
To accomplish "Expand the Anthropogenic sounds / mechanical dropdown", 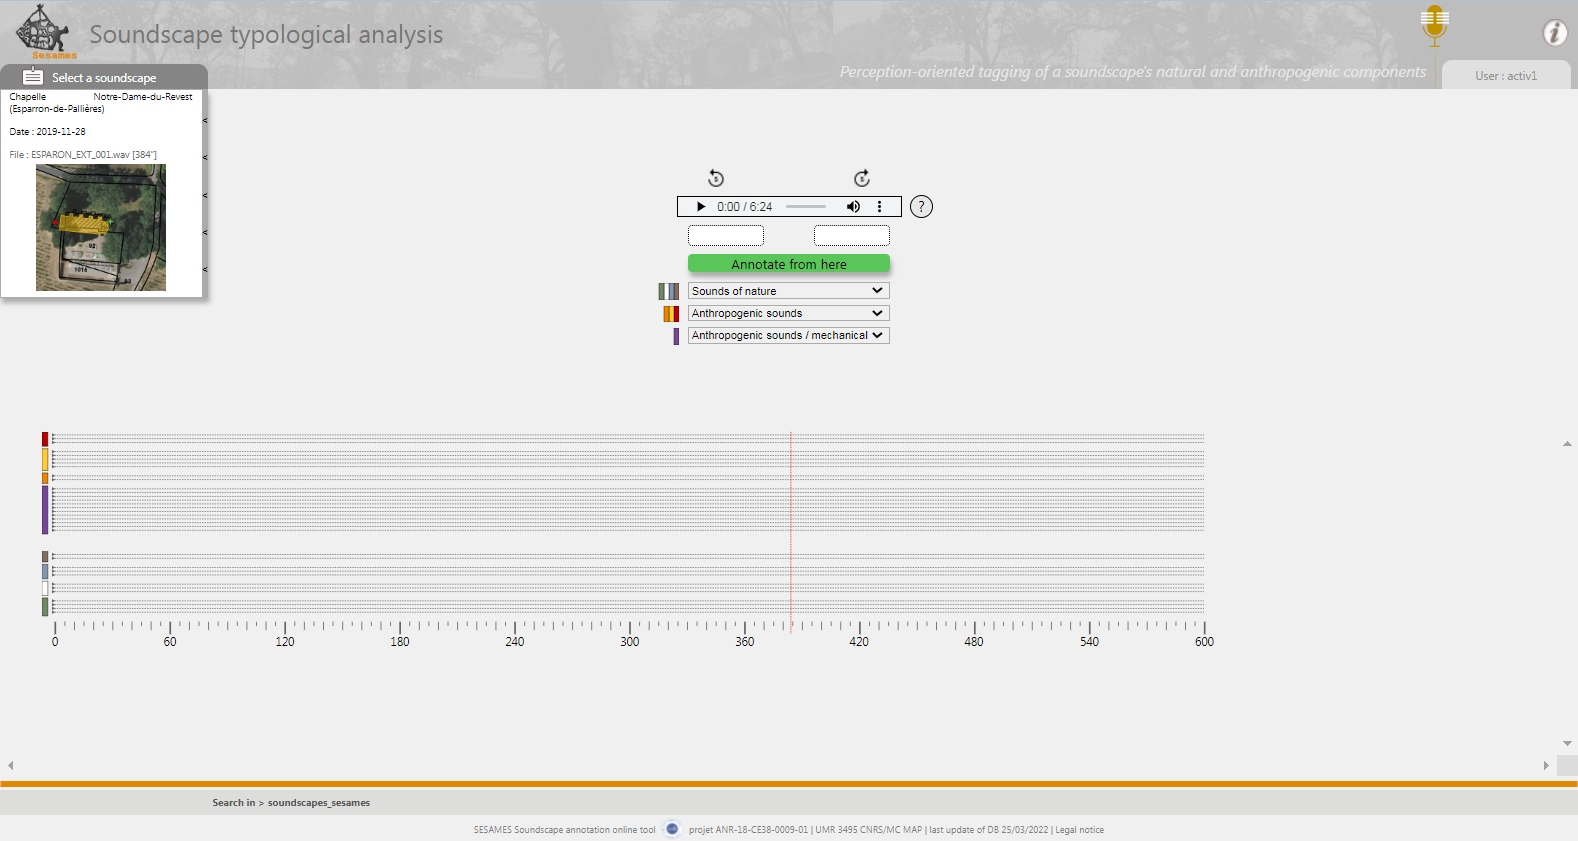I will pos(789,335).
